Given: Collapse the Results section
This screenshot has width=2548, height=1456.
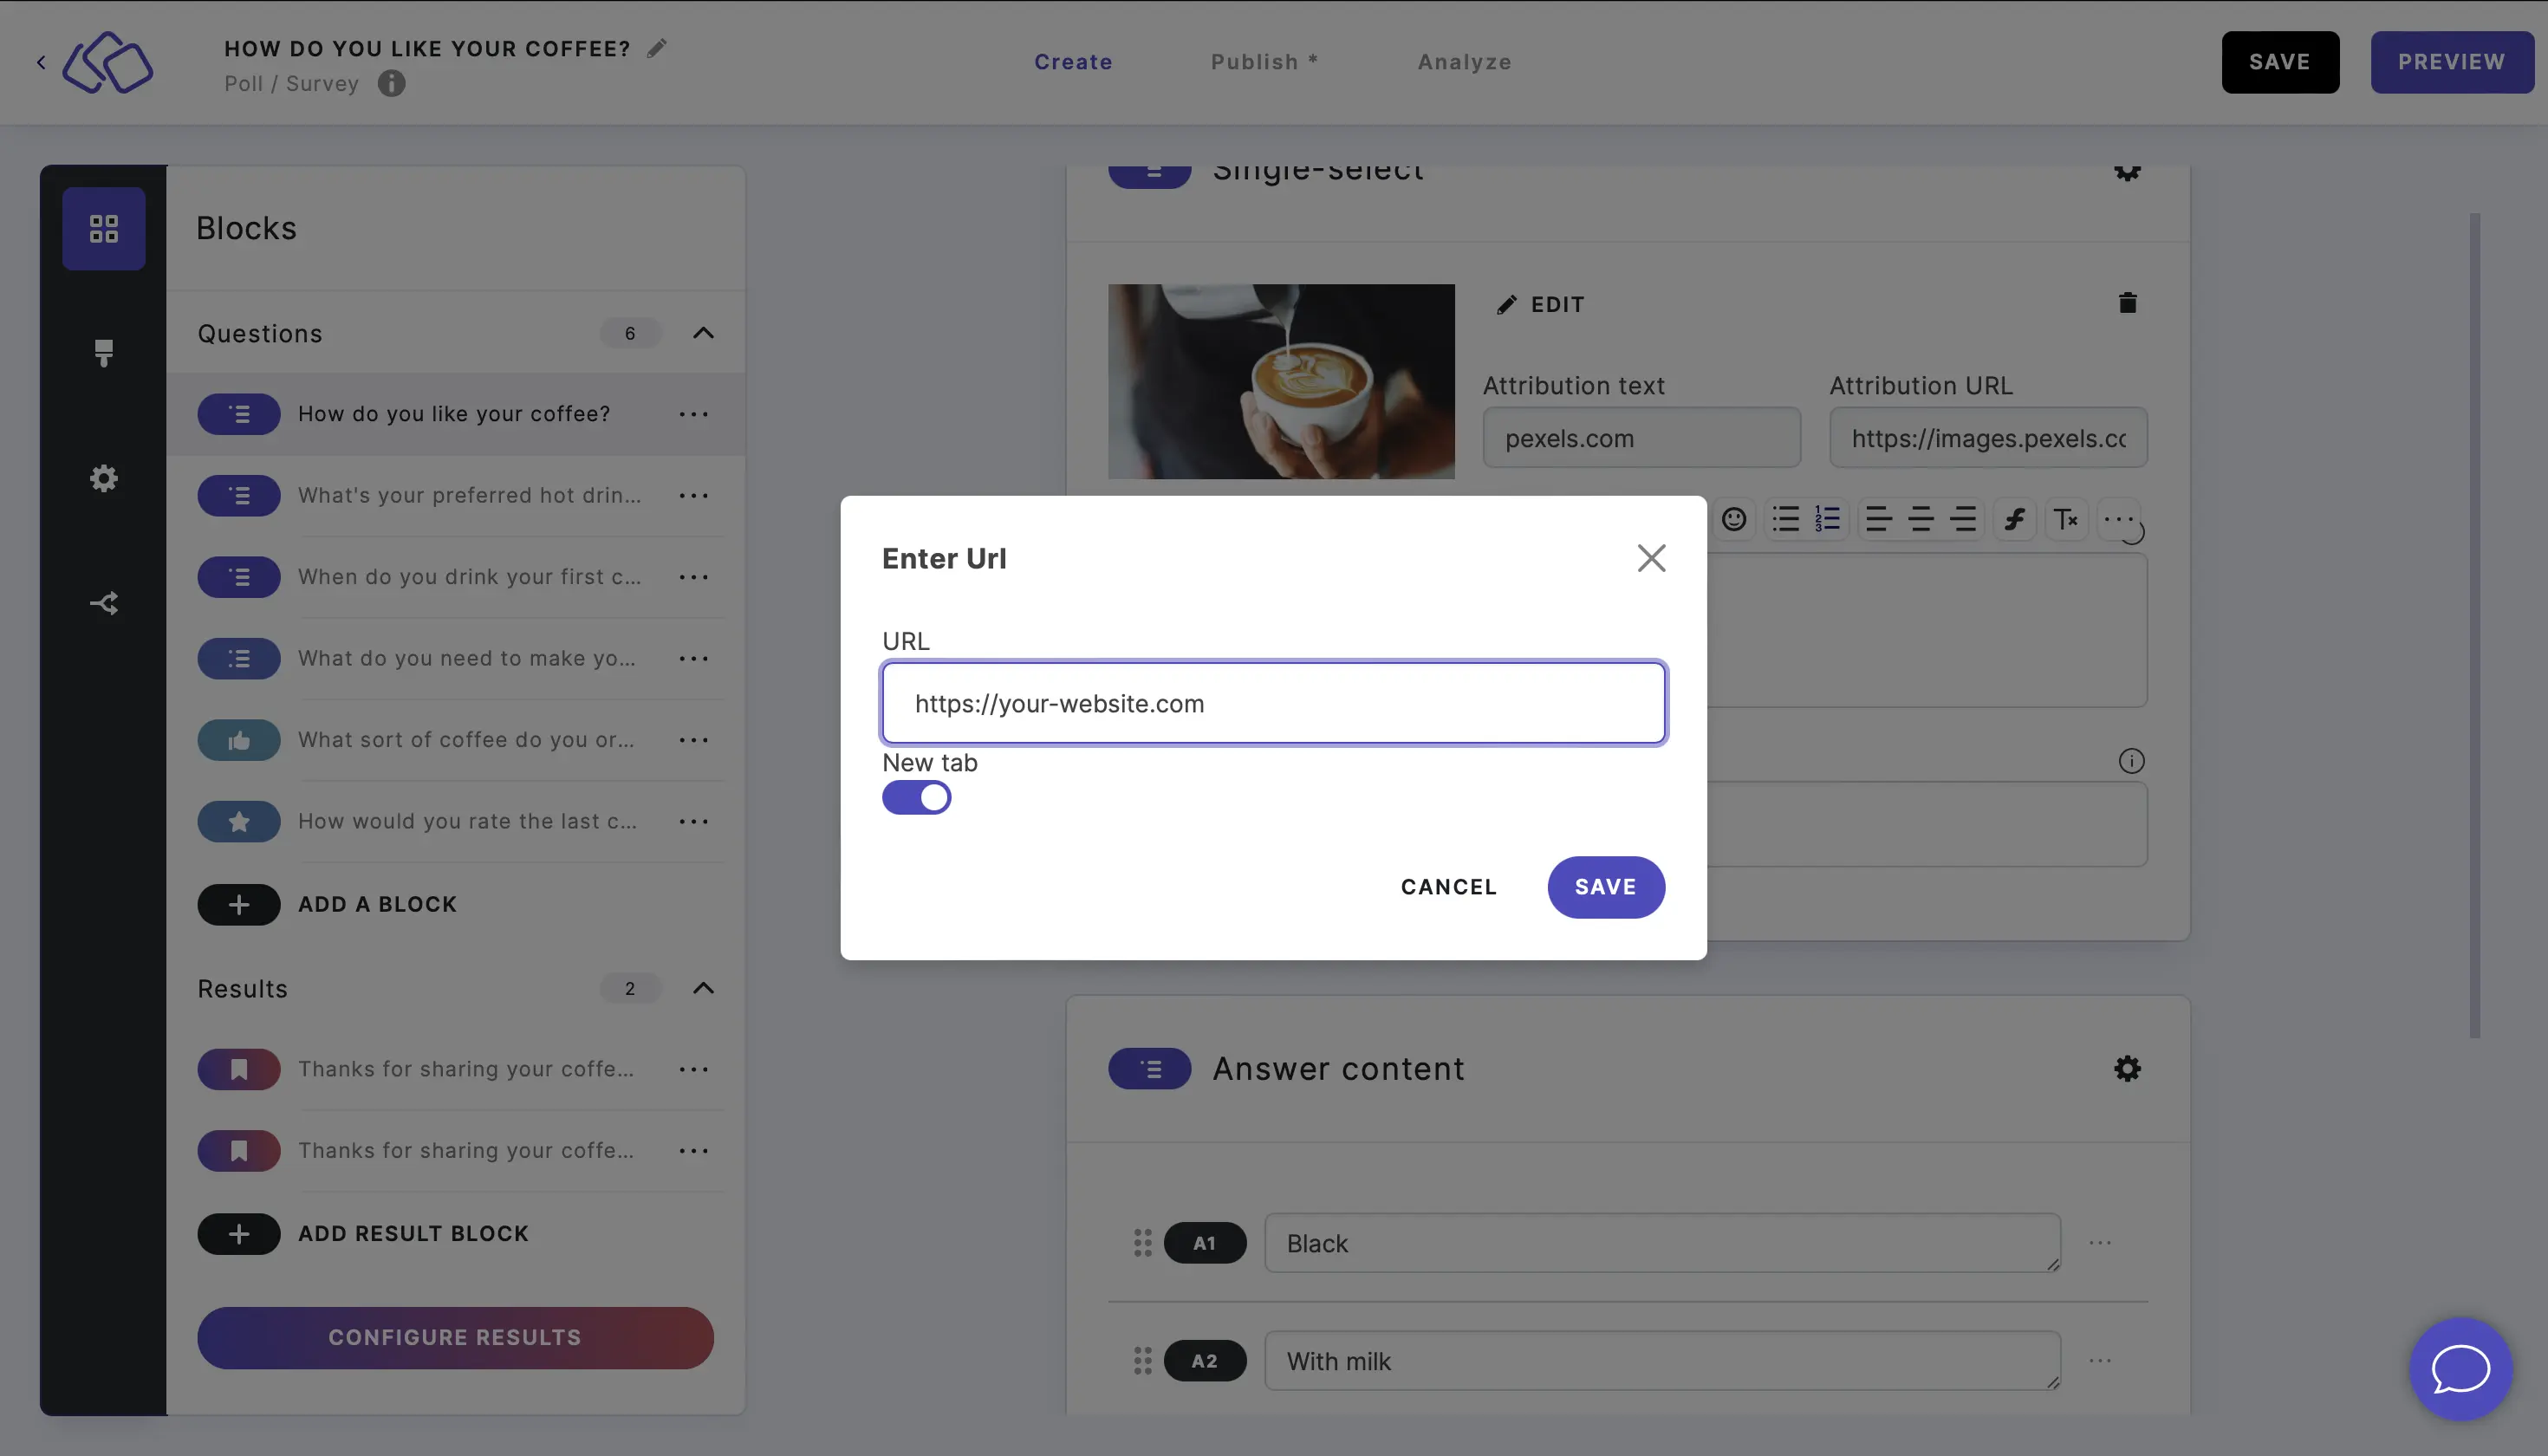Looking at the screenshot, I should (x=702, y=987).
